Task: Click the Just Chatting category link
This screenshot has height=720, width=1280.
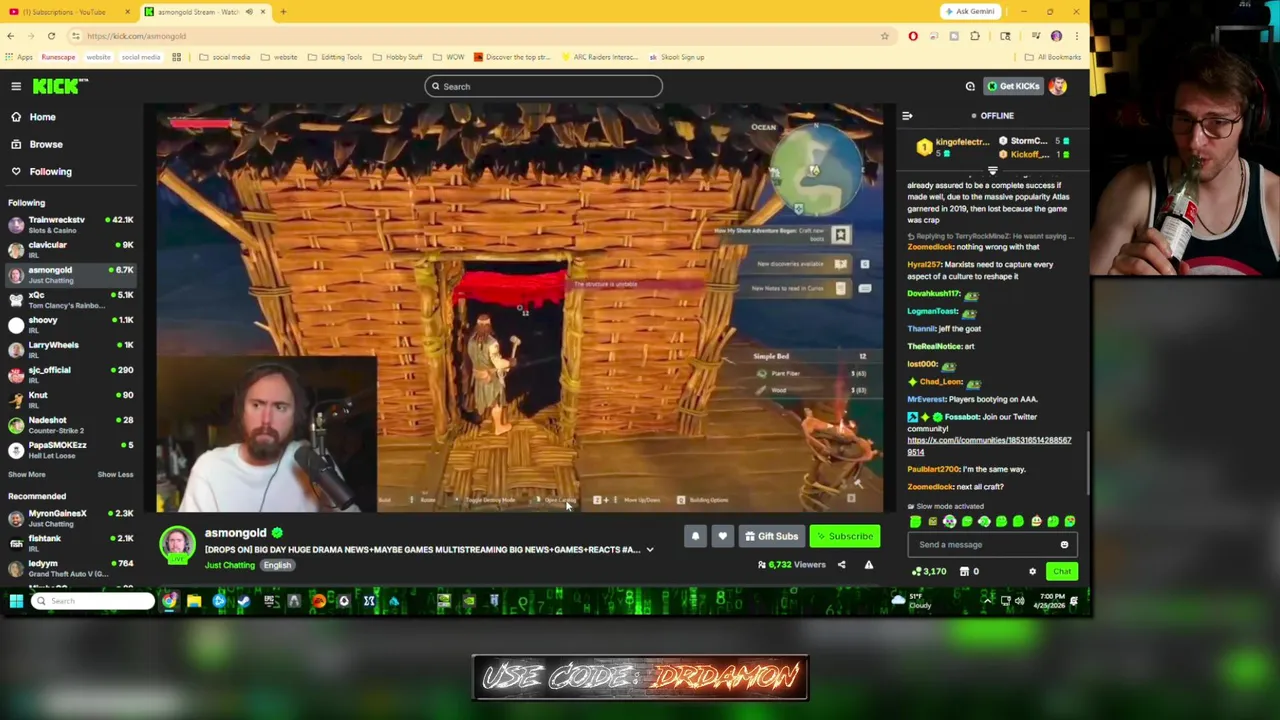Action: 230,565
